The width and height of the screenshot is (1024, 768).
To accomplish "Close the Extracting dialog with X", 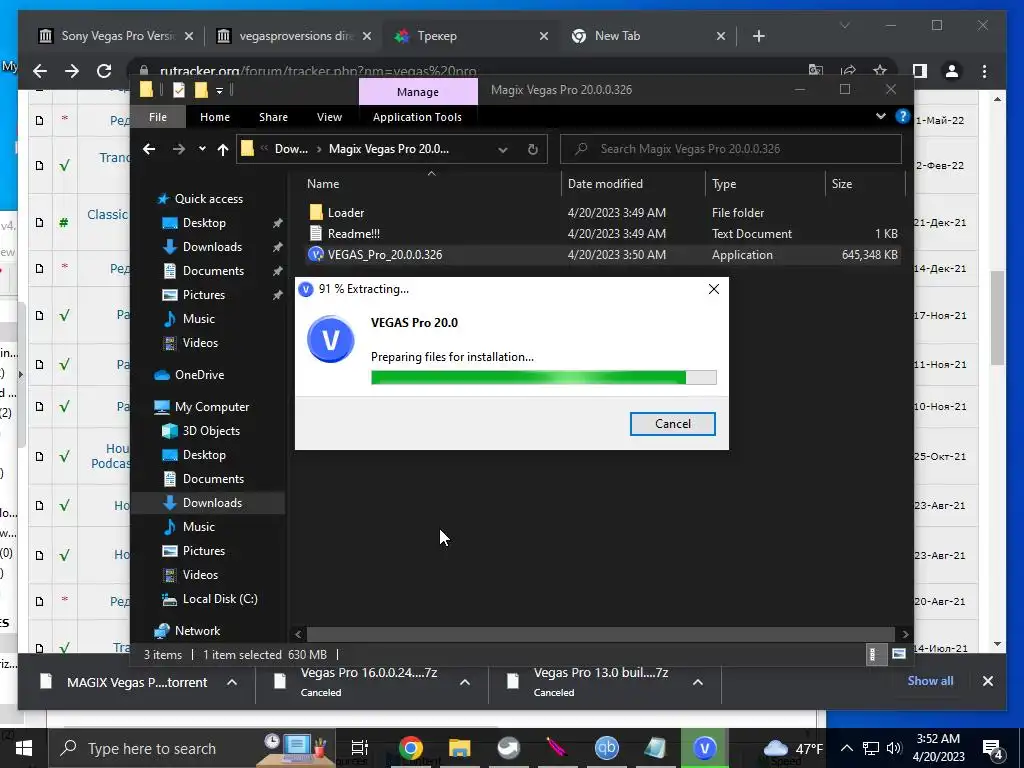I will pyautogui.click(x=714, y=289).
